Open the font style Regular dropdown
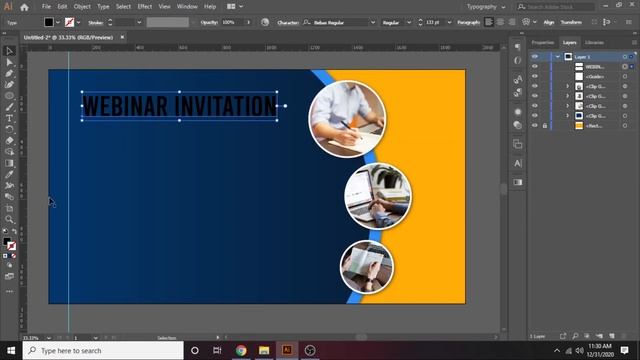This screenshot has width=640, height=360. (409, 22)
